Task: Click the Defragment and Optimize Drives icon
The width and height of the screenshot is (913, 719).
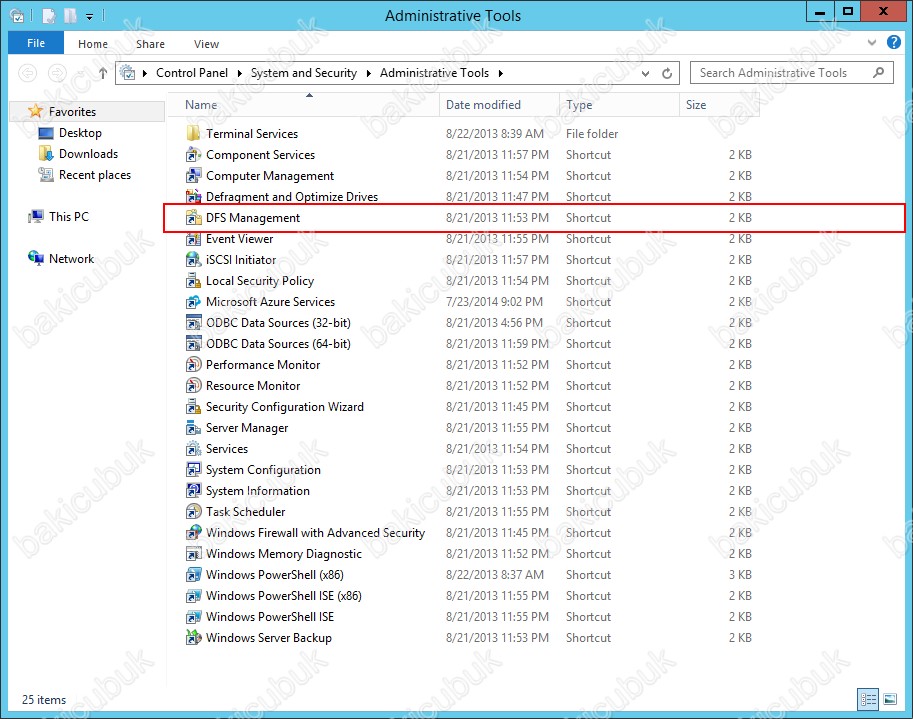Action: 193,197
